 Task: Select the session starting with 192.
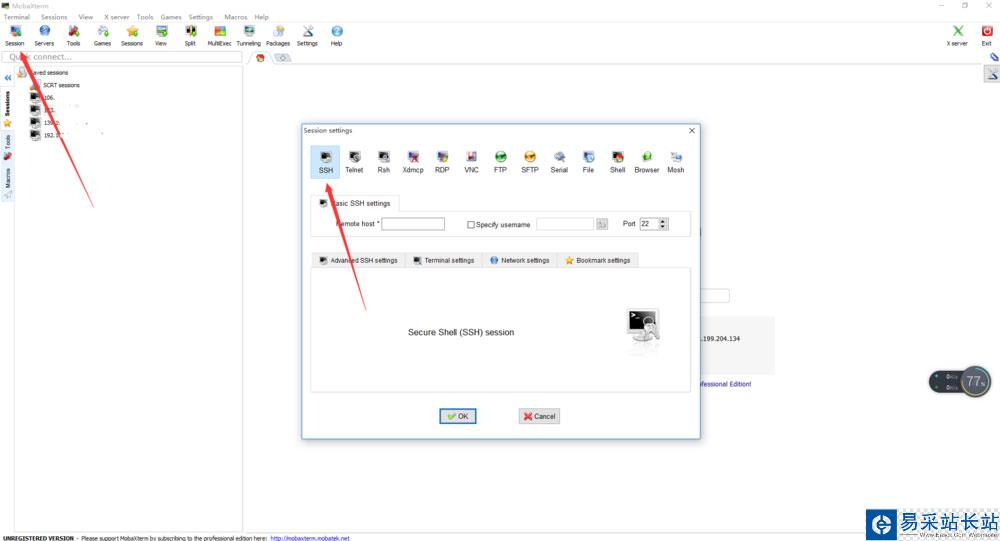tap(47, 135)
